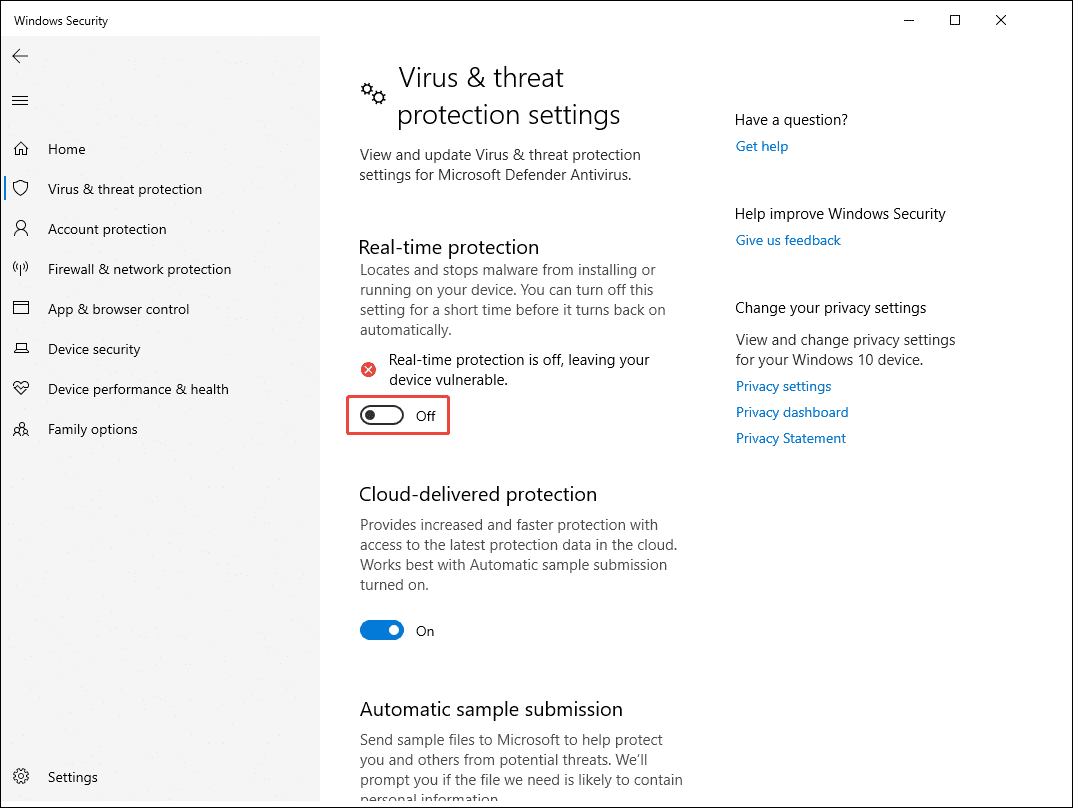Click the Device security icon
1073x808 pixels.
pos(21,348)
